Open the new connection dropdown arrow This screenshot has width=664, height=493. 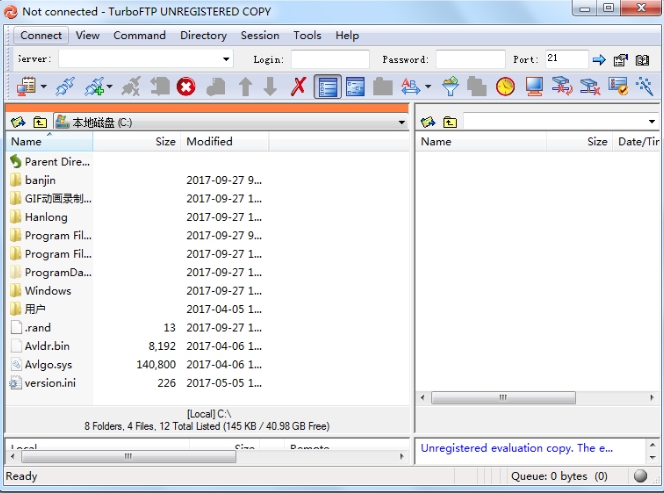point(109,87)
